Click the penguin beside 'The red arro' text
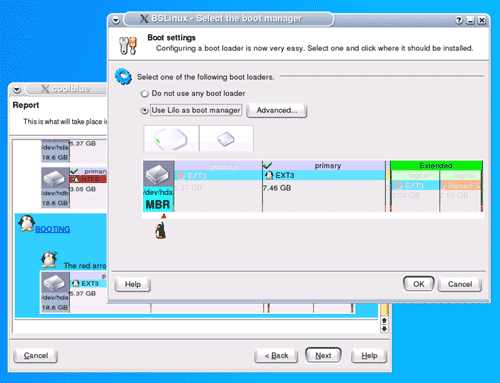 click(49, 259)
